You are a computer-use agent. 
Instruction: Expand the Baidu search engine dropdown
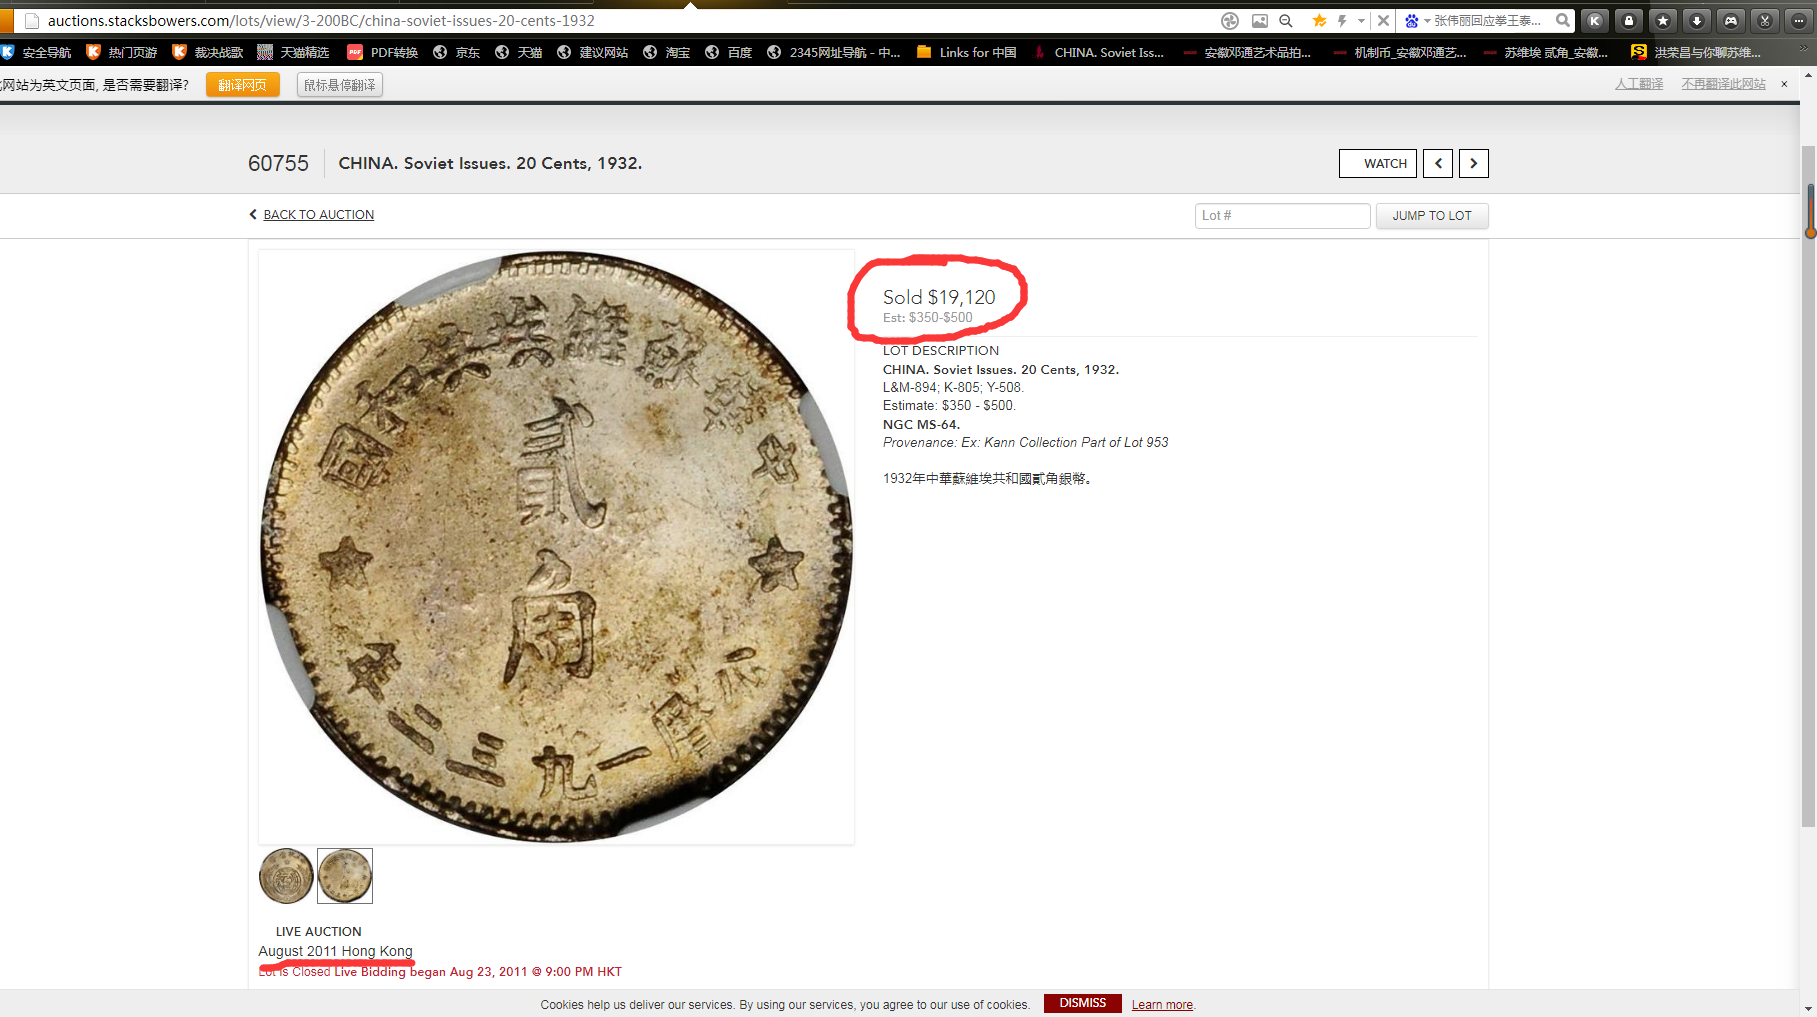click(1427, 21)
